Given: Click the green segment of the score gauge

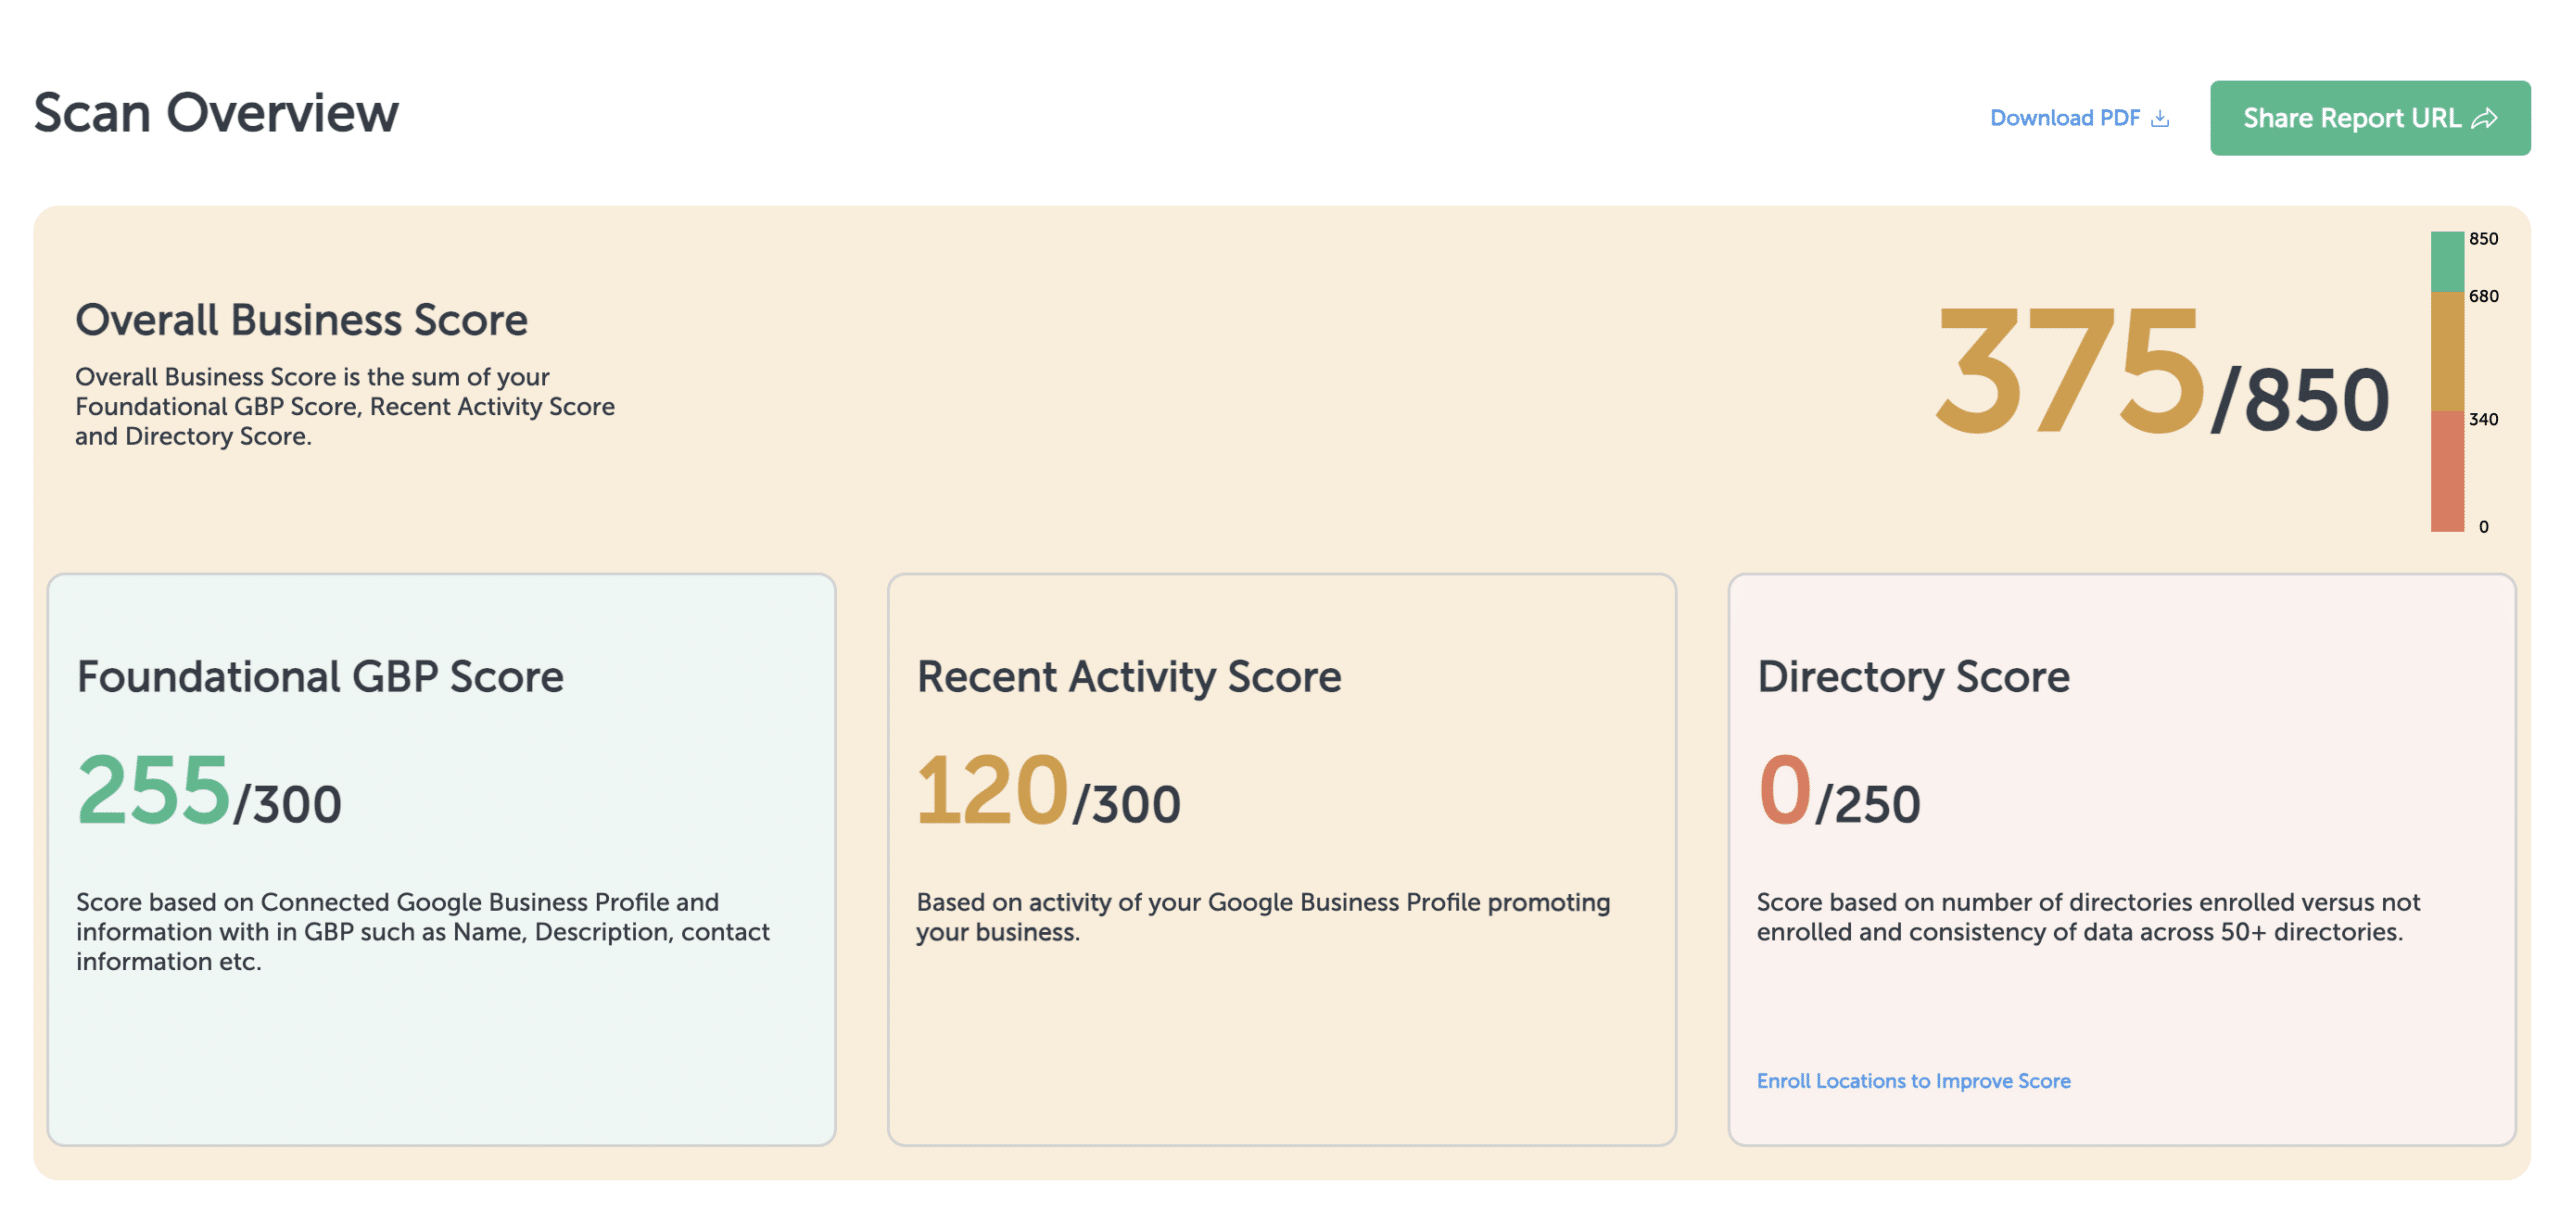Looking at the screenshot, I should point(2446,261).
